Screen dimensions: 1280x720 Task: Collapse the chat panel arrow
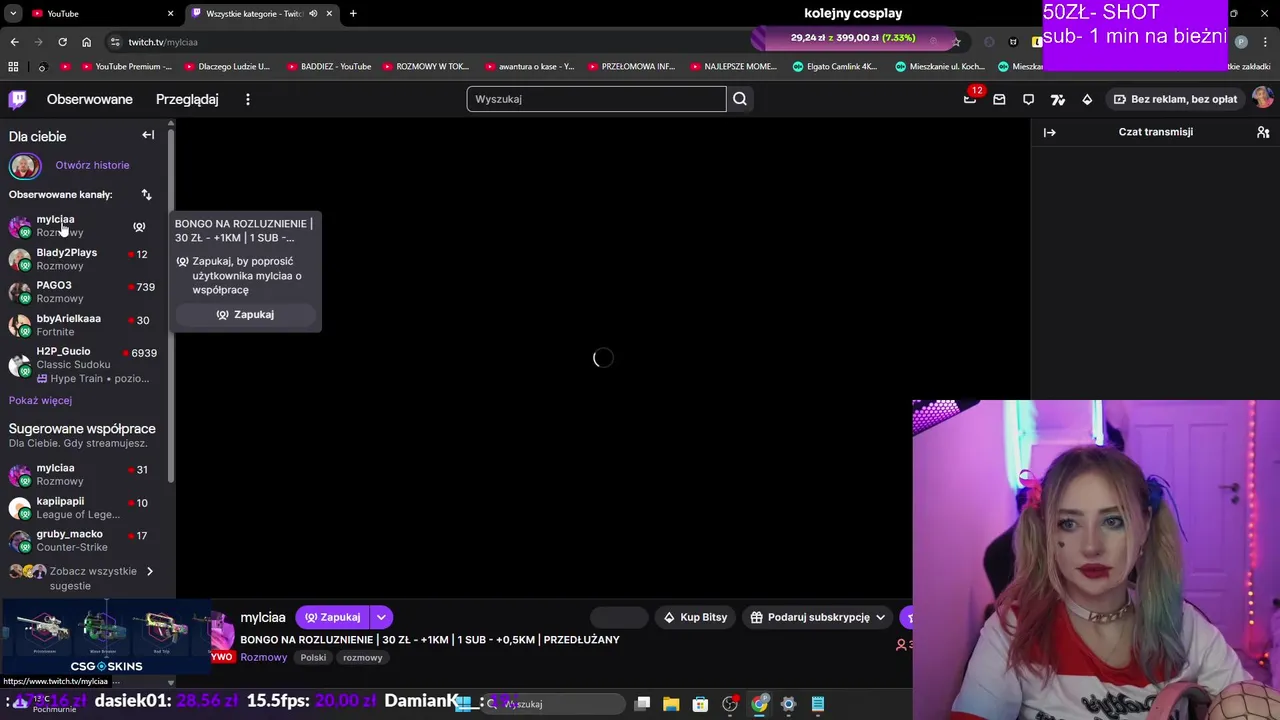click(x=1049, y=132)
